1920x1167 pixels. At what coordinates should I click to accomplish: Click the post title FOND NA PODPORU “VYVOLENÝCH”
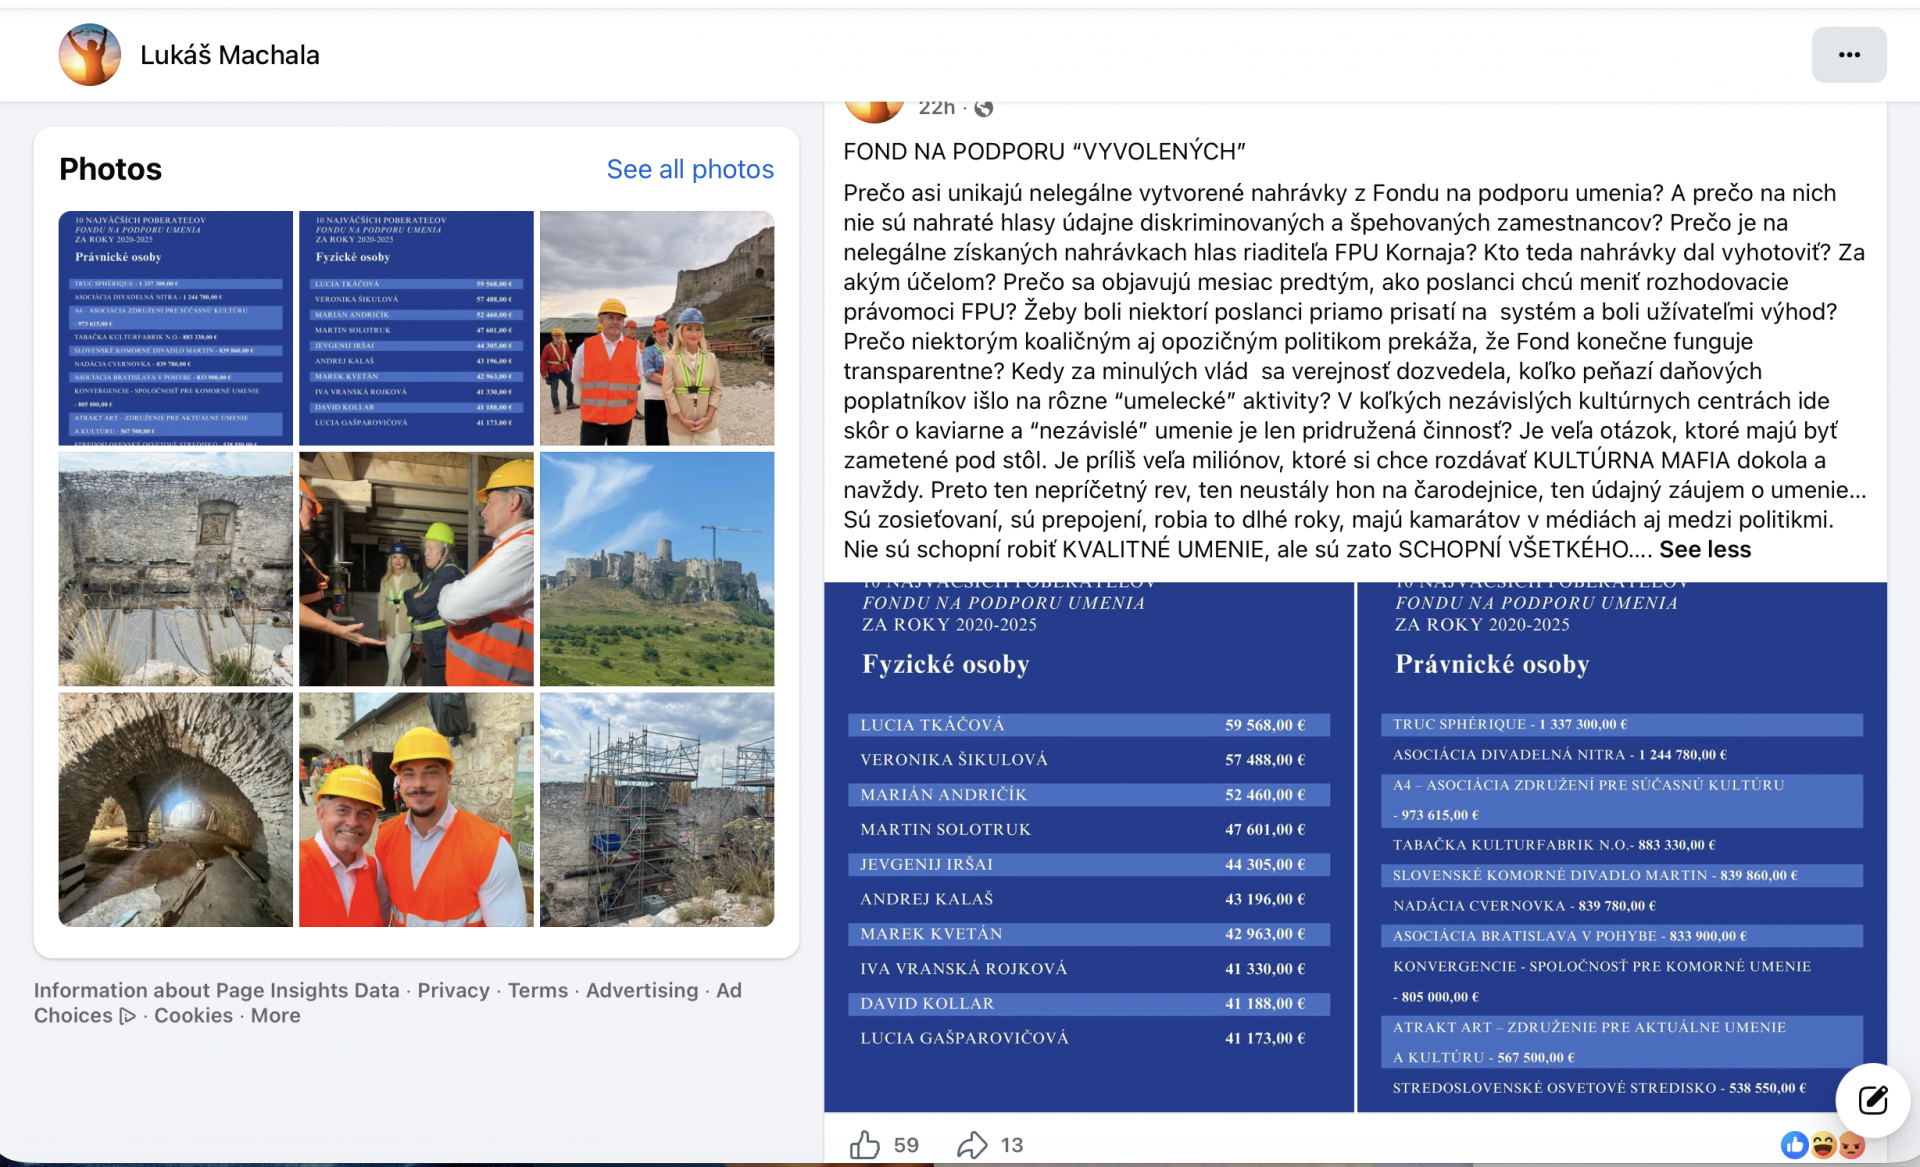[x=1044, y=151]
